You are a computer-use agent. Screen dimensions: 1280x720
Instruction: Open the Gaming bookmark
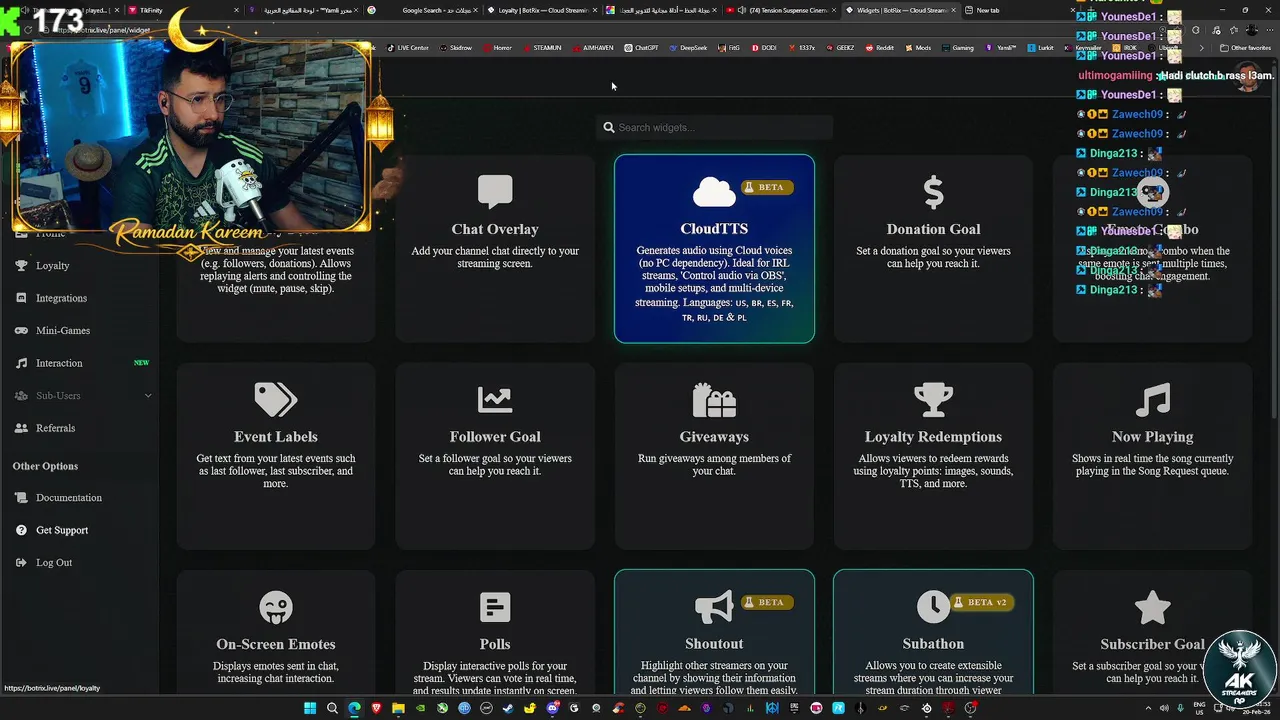click(958, 48)
